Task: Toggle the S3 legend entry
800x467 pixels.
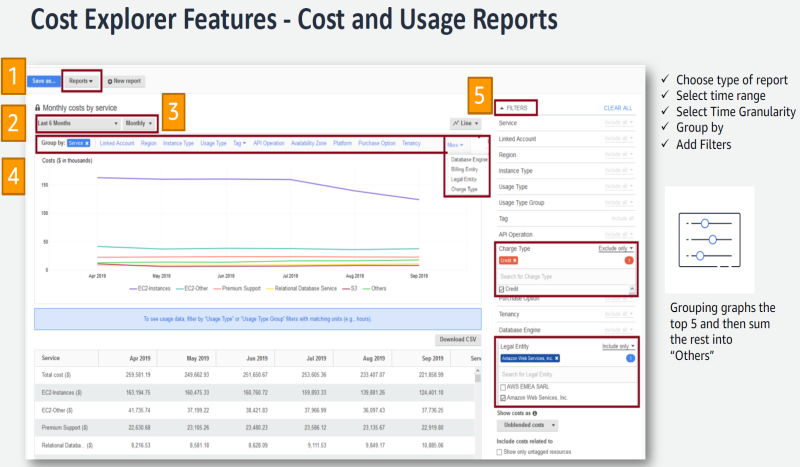Action: pyautogui.click(x=350, y=288)
